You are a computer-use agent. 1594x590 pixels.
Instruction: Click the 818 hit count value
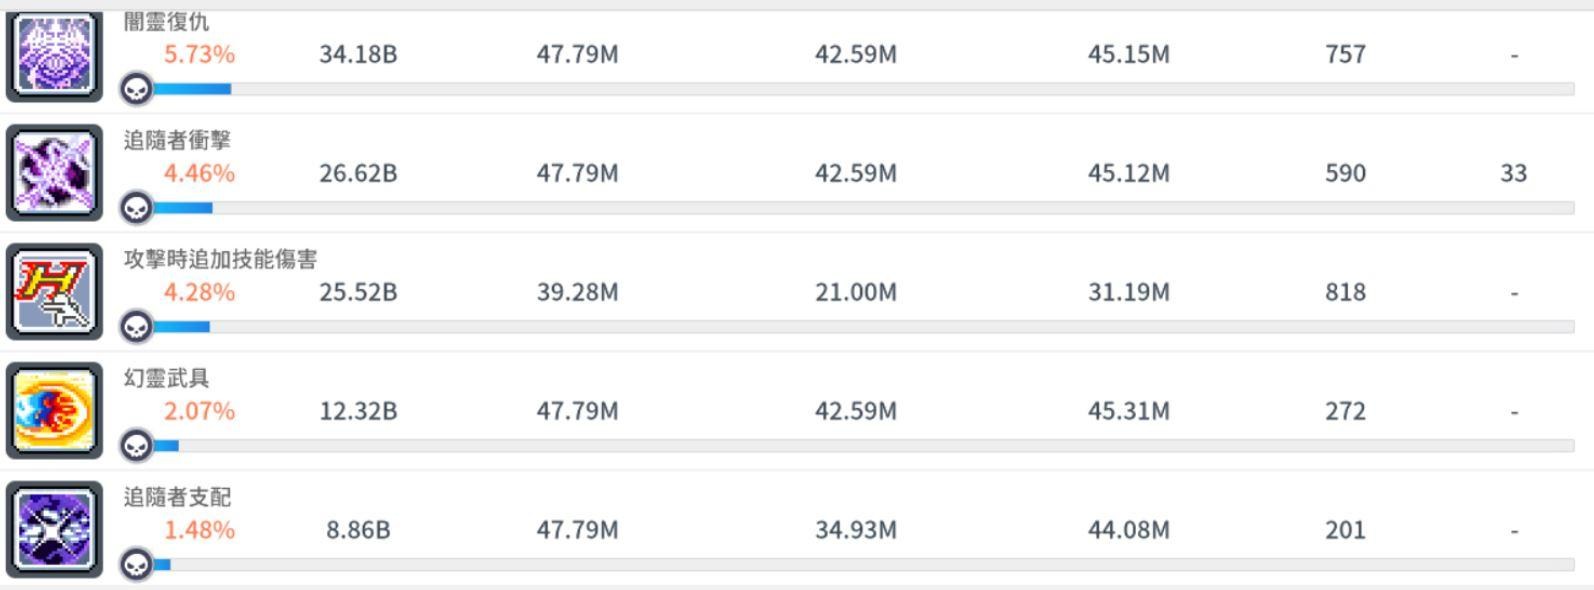(x=1345, y=292)
